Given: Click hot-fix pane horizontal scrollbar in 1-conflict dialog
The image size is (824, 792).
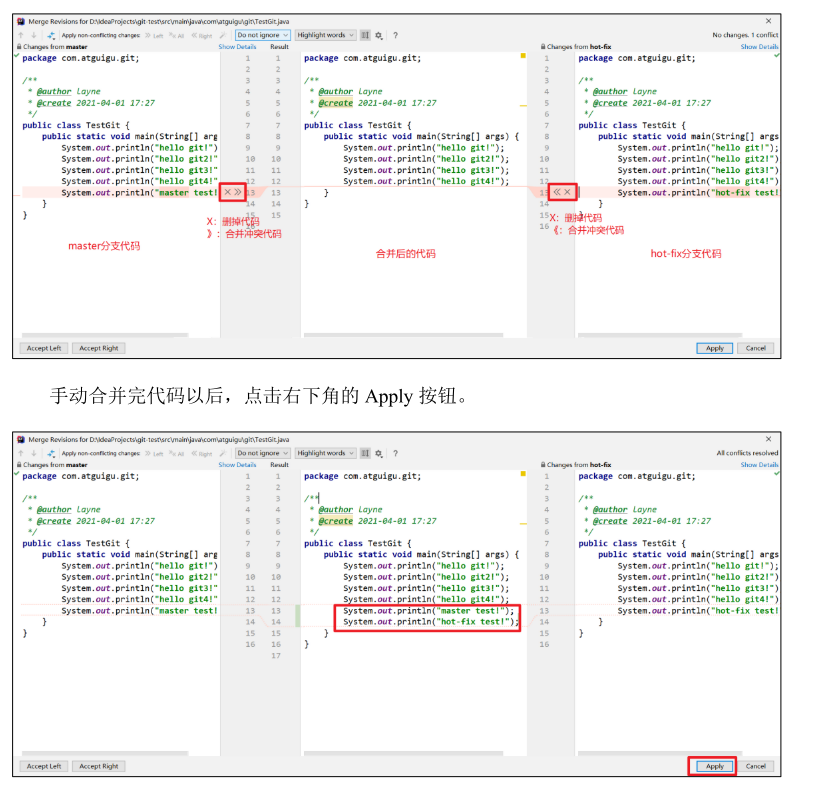Looking at the screenshot, I should pyautogui.click(x=660, y=335).
